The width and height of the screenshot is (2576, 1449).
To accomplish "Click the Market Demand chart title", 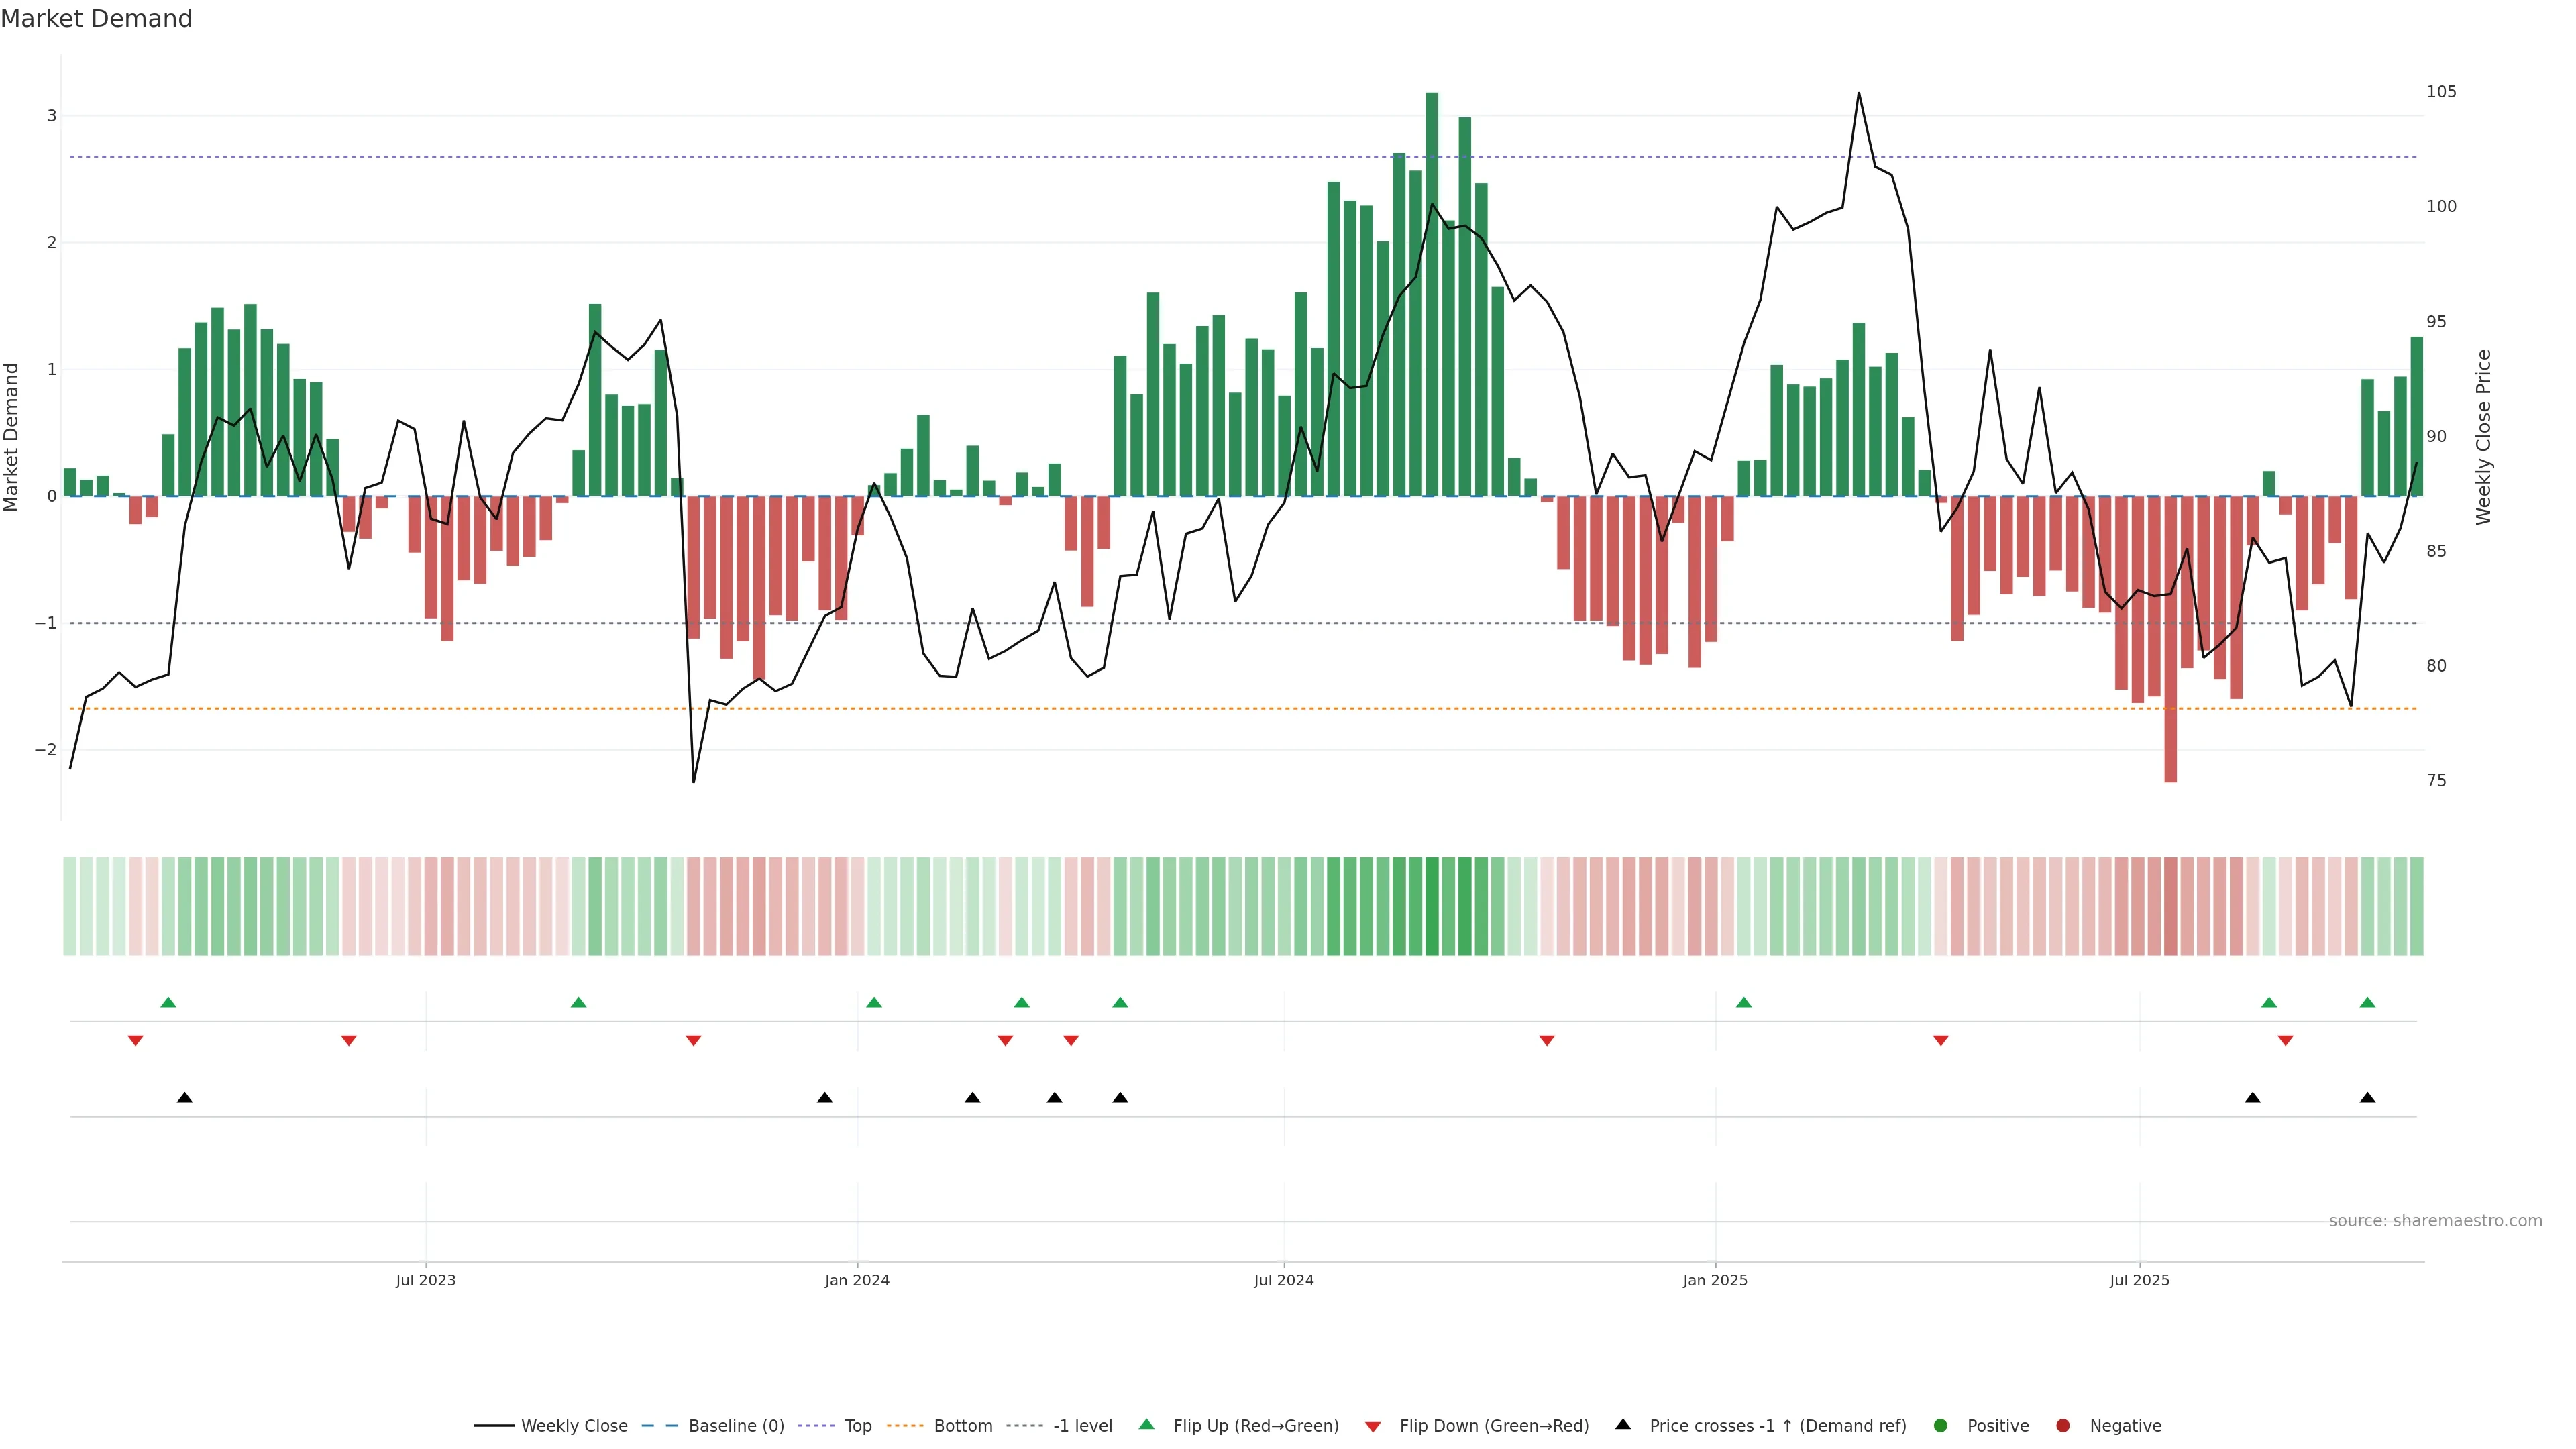I will point(96,19).
